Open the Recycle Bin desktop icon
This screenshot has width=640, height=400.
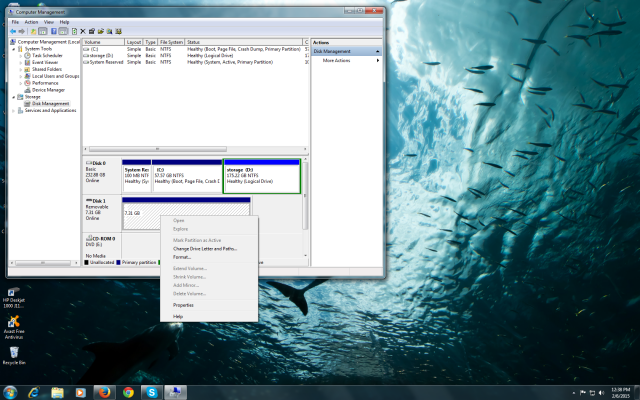point(14,353)
